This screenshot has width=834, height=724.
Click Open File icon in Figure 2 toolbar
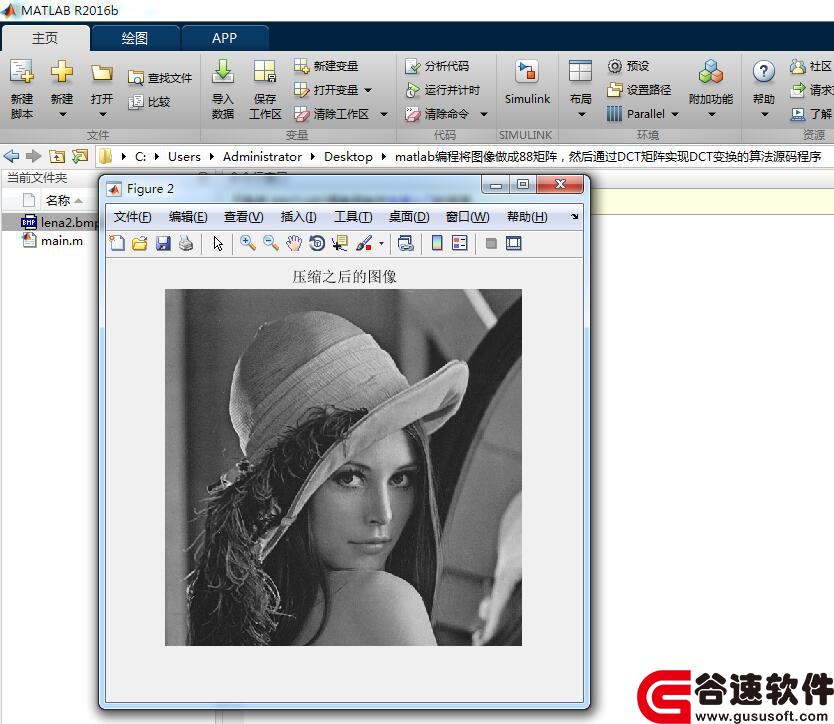(x=140, y=244)
